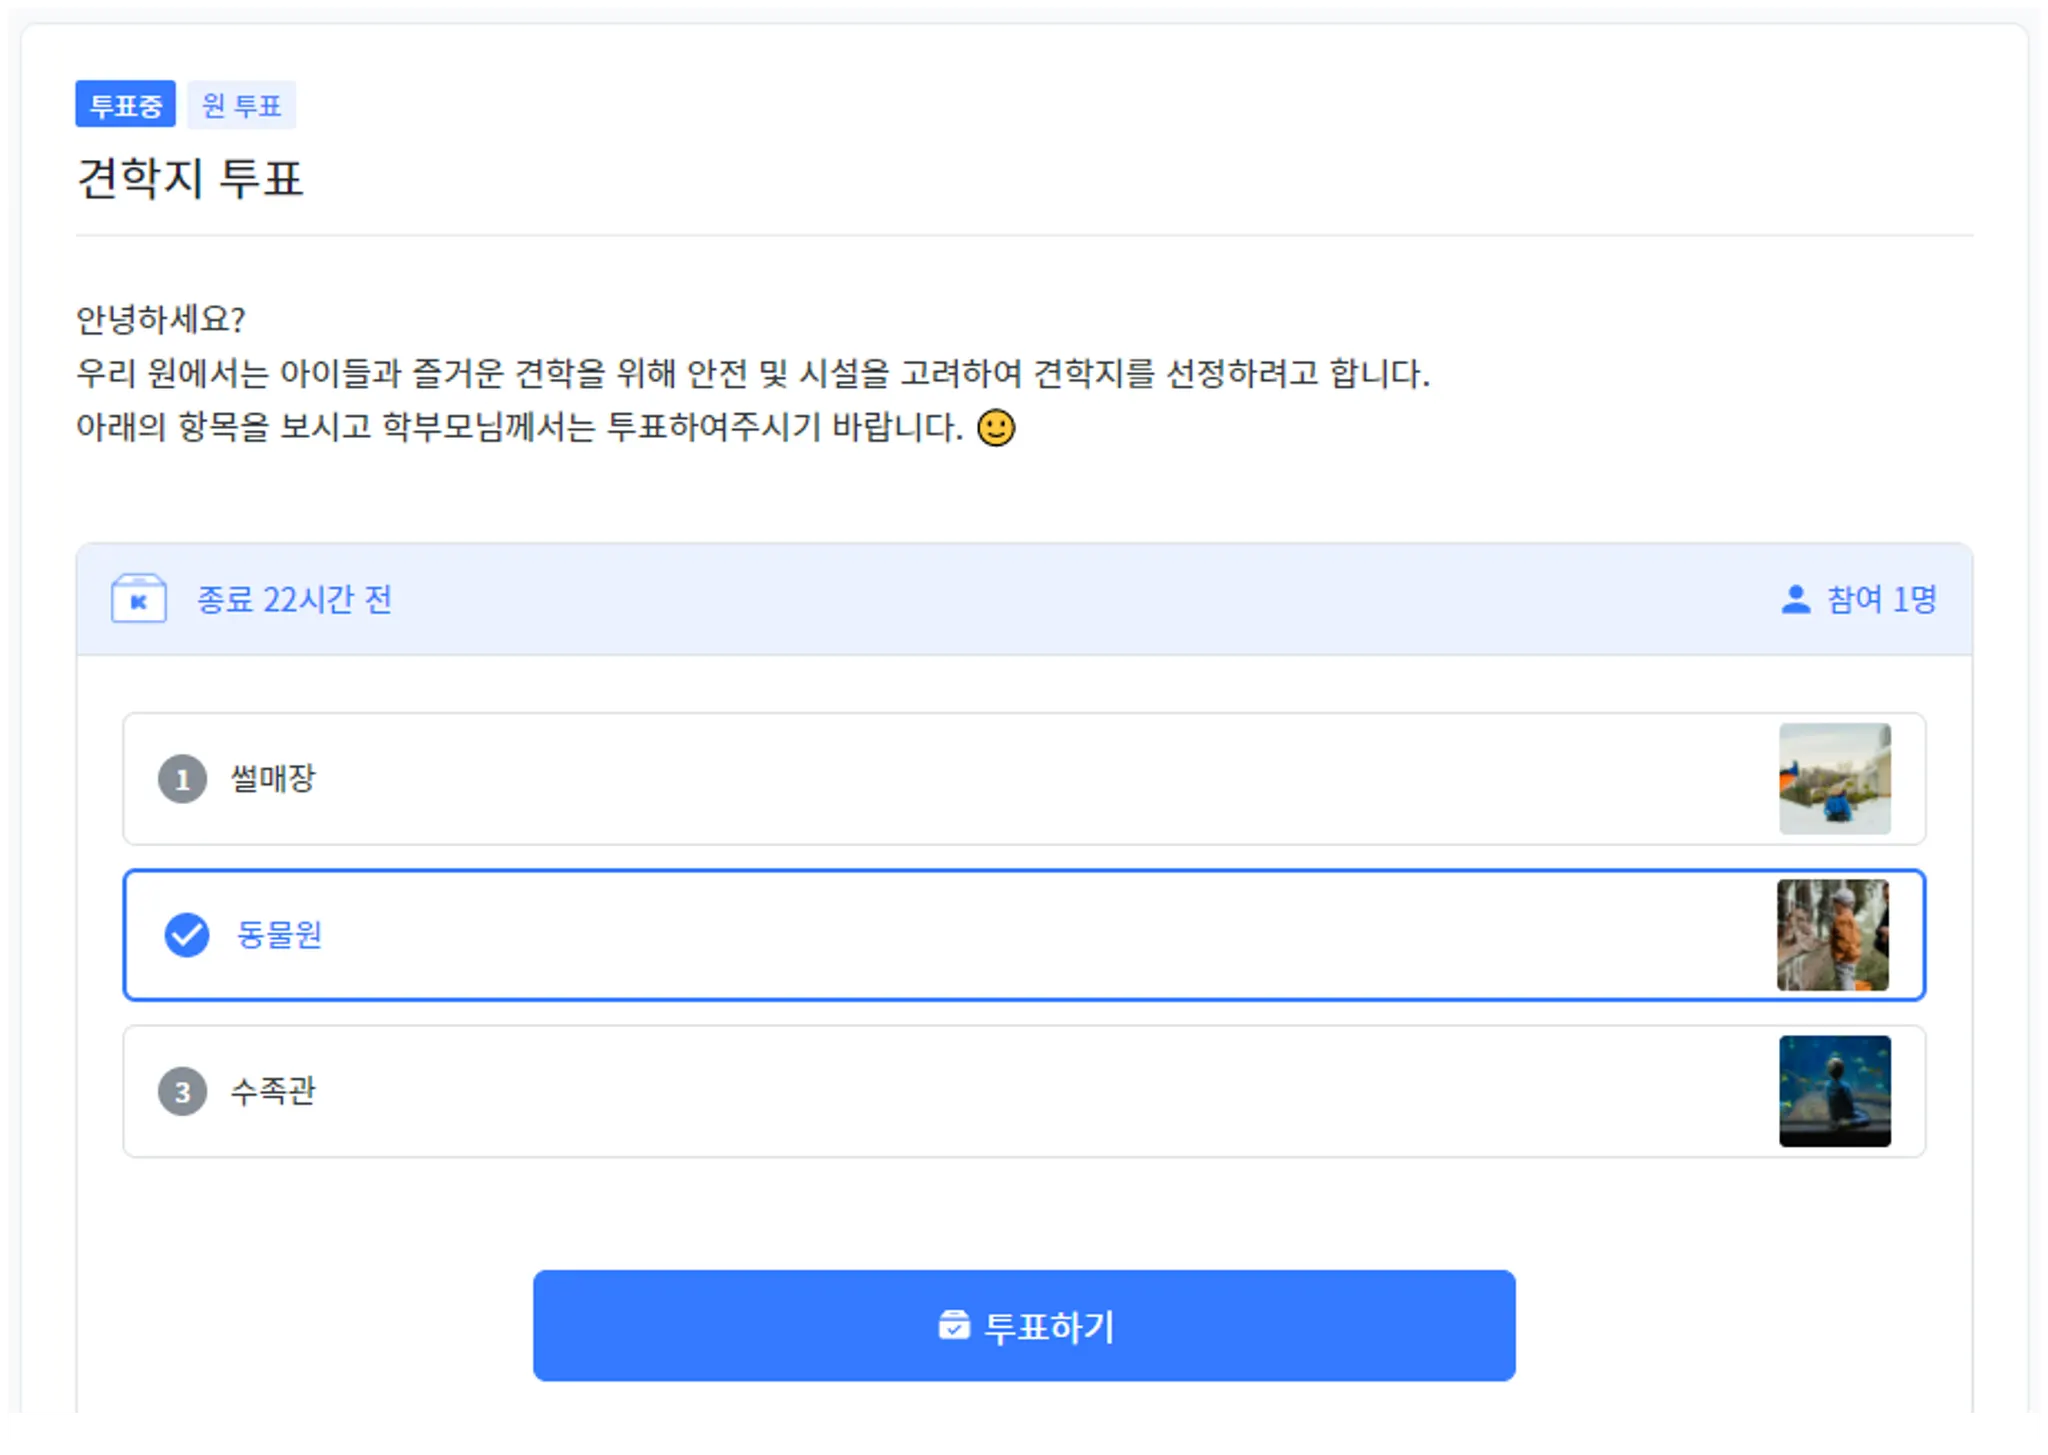Uncheck the blue checkmark for 동물원
Screen dimensions: 2048x1455
point(187,935)
